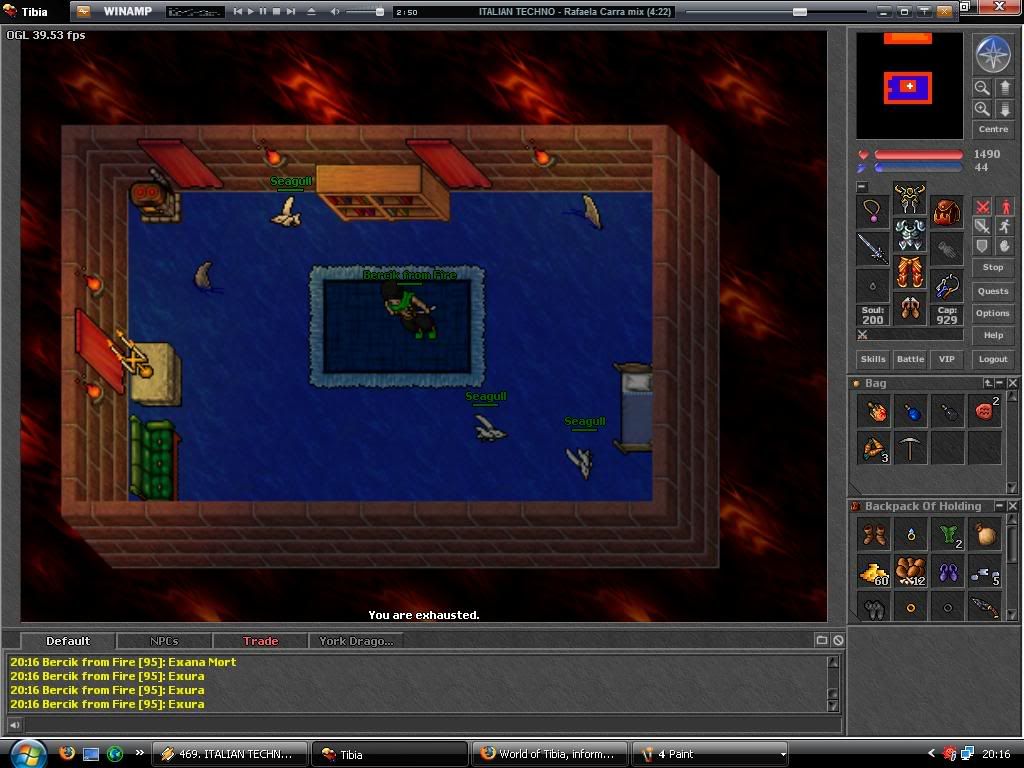Viewport: 1024px width, 768px height.
Task: Move minimap one floor down
Action: (1004, 109)
